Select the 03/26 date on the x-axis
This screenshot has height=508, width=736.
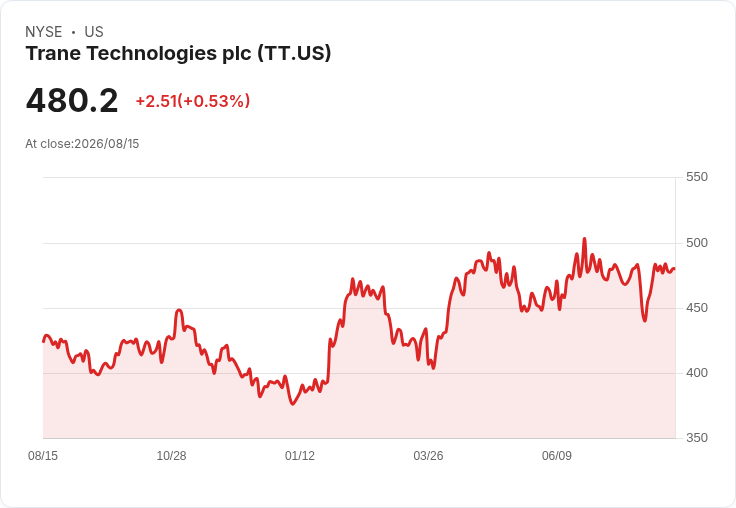(x=428, y=455)
